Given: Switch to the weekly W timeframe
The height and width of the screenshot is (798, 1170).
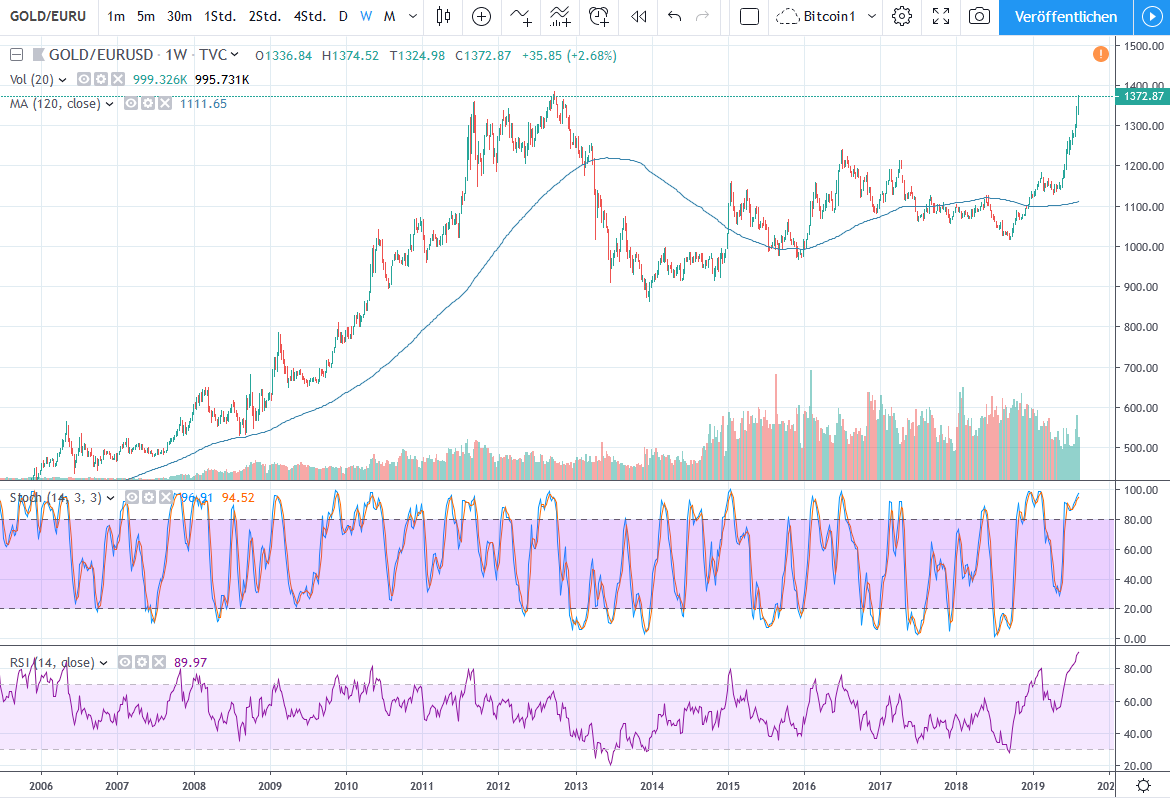Looking at the screenshot, I should point(366,16).
